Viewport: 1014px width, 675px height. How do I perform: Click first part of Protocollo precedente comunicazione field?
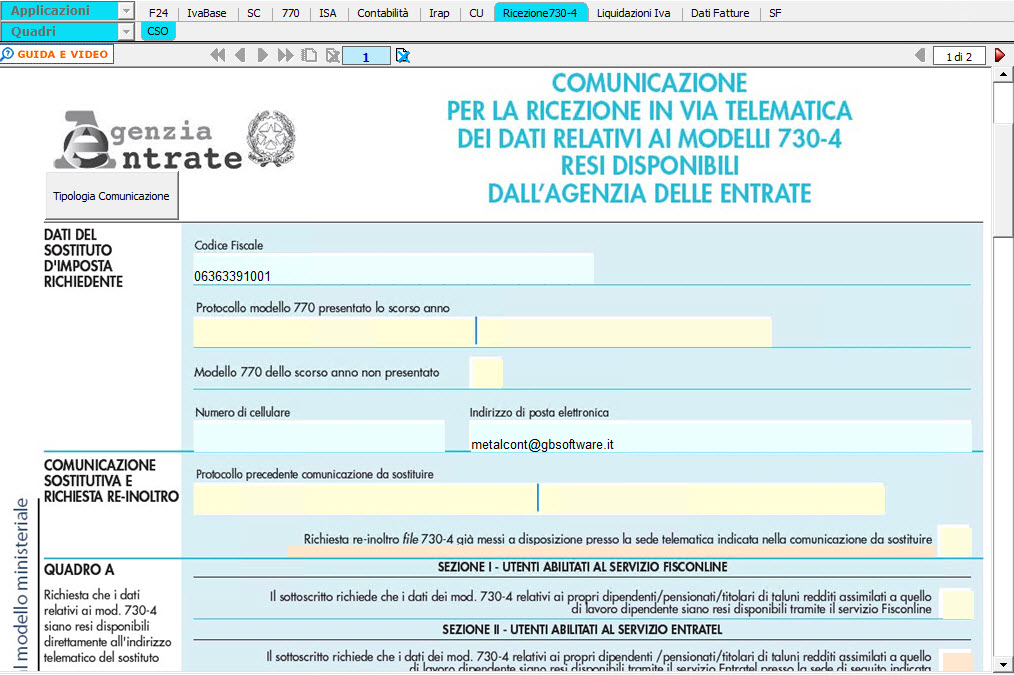pos(365,498)
